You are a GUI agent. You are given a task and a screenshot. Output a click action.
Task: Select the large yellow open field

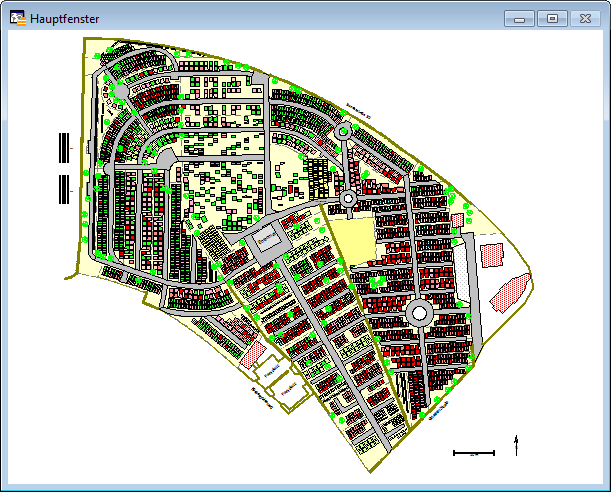click(352, 241)
